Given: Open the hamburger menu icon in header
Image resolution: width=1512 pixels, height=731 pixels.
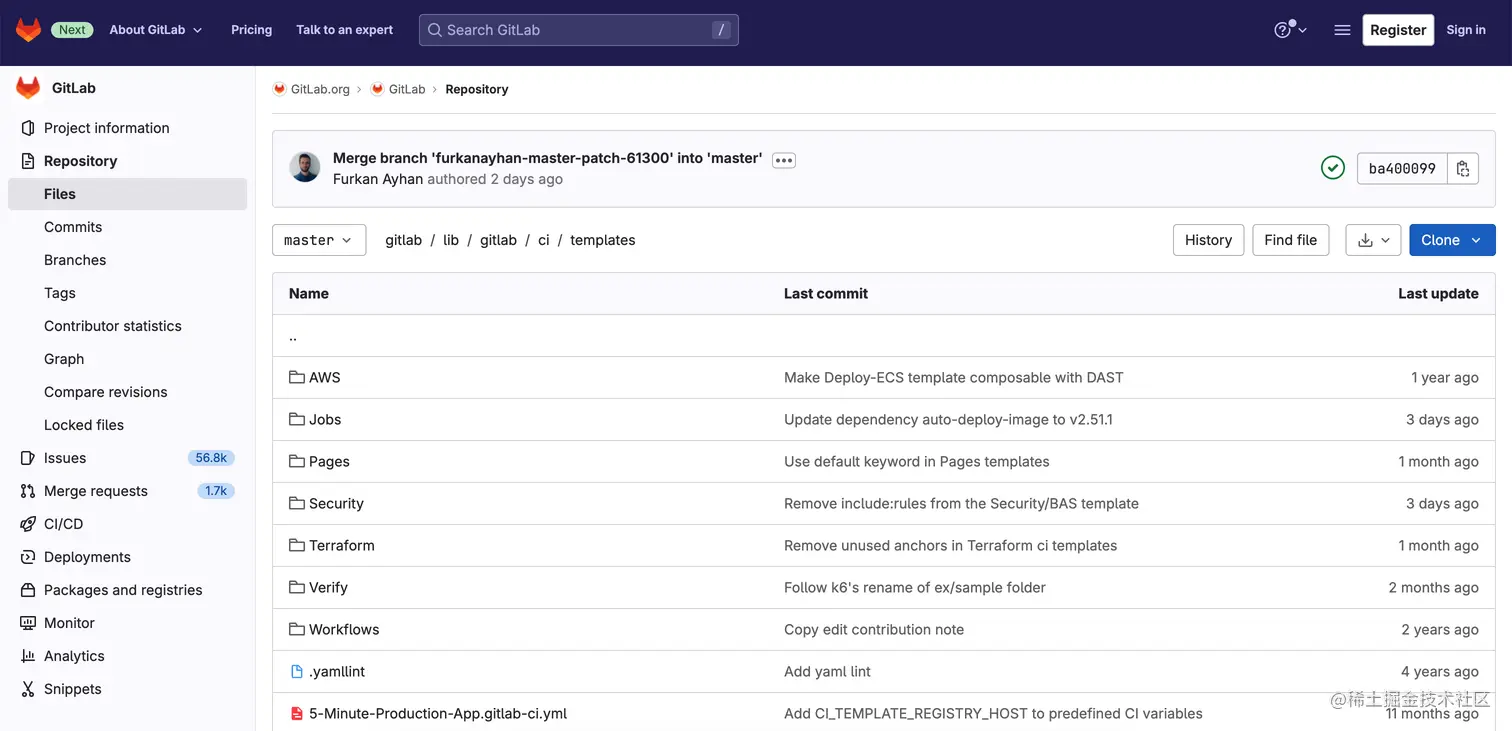Looking at the screenshot, I should (x=1342, y=30).
